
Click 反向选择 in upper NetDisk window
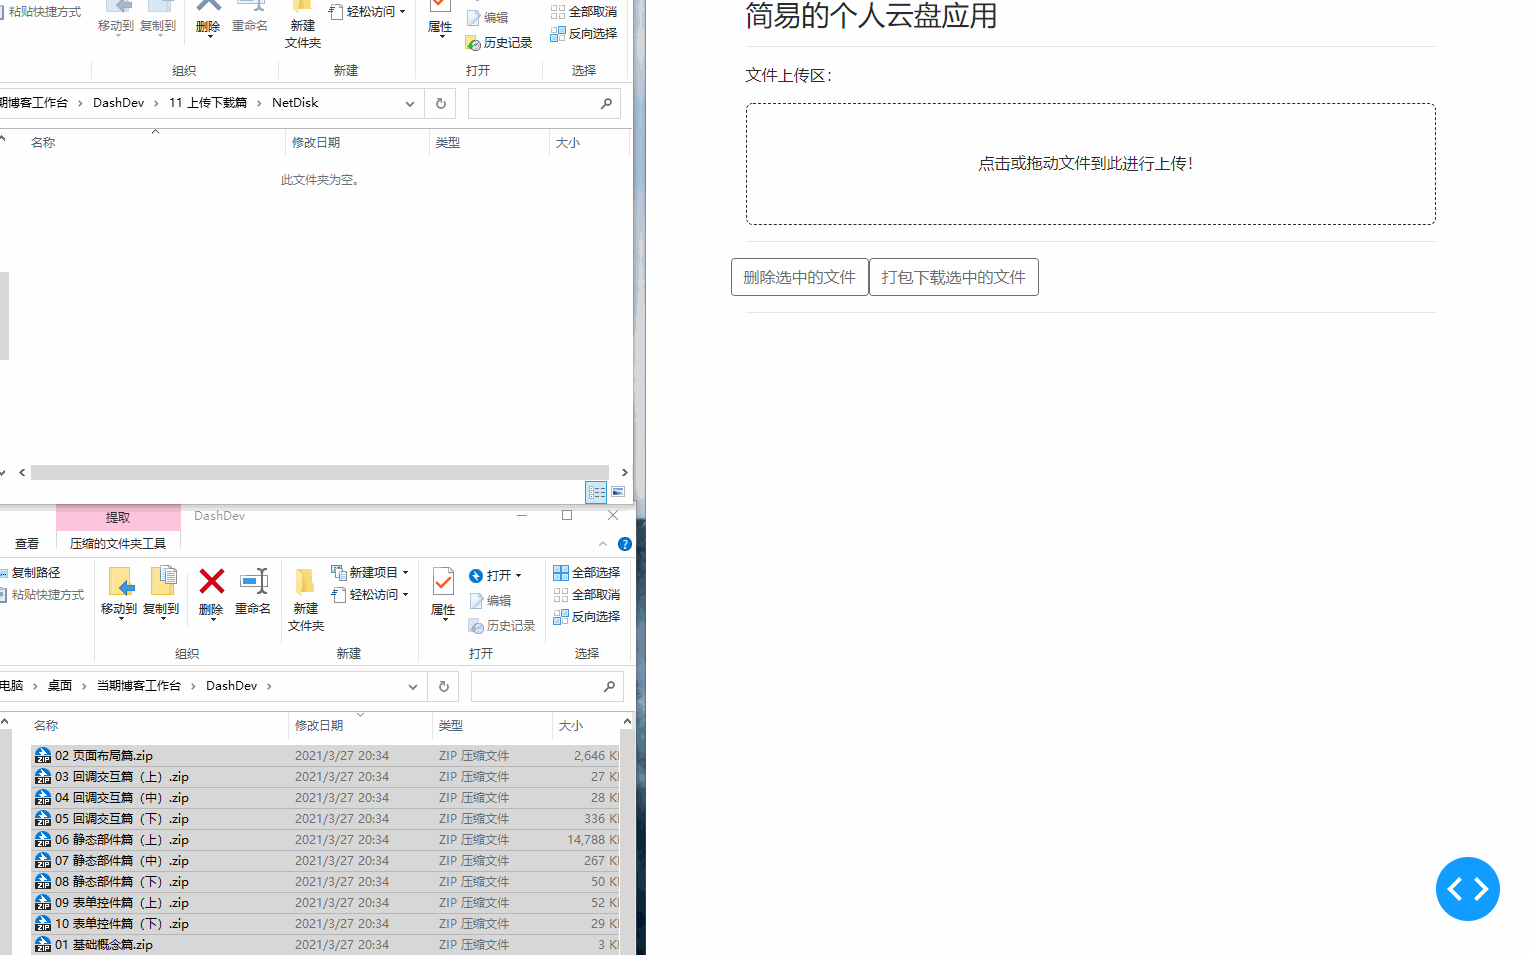pyautogui.click(x=584, y=33)
